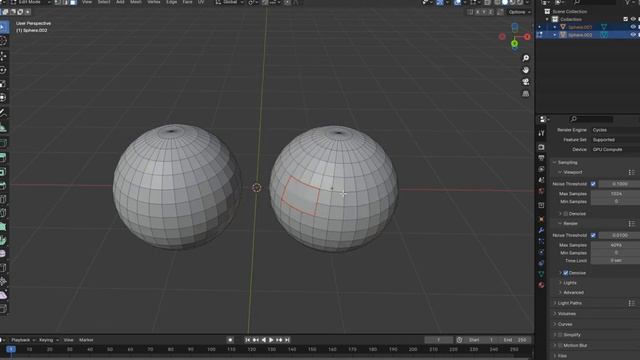Open the Tool tab in the Properties editor
640x360 pixels.
point(541,133)
